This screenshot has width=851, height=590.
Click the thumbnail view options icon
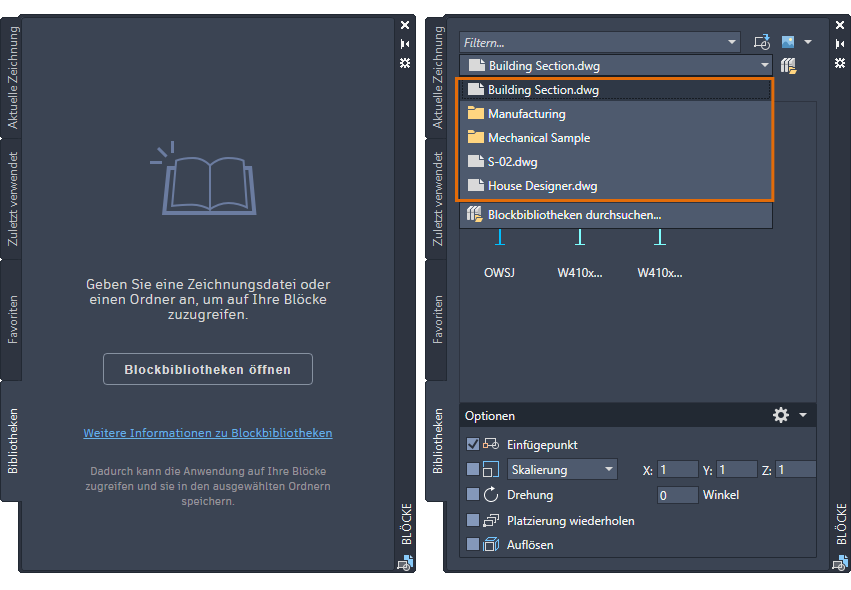(x=788, y=42)
